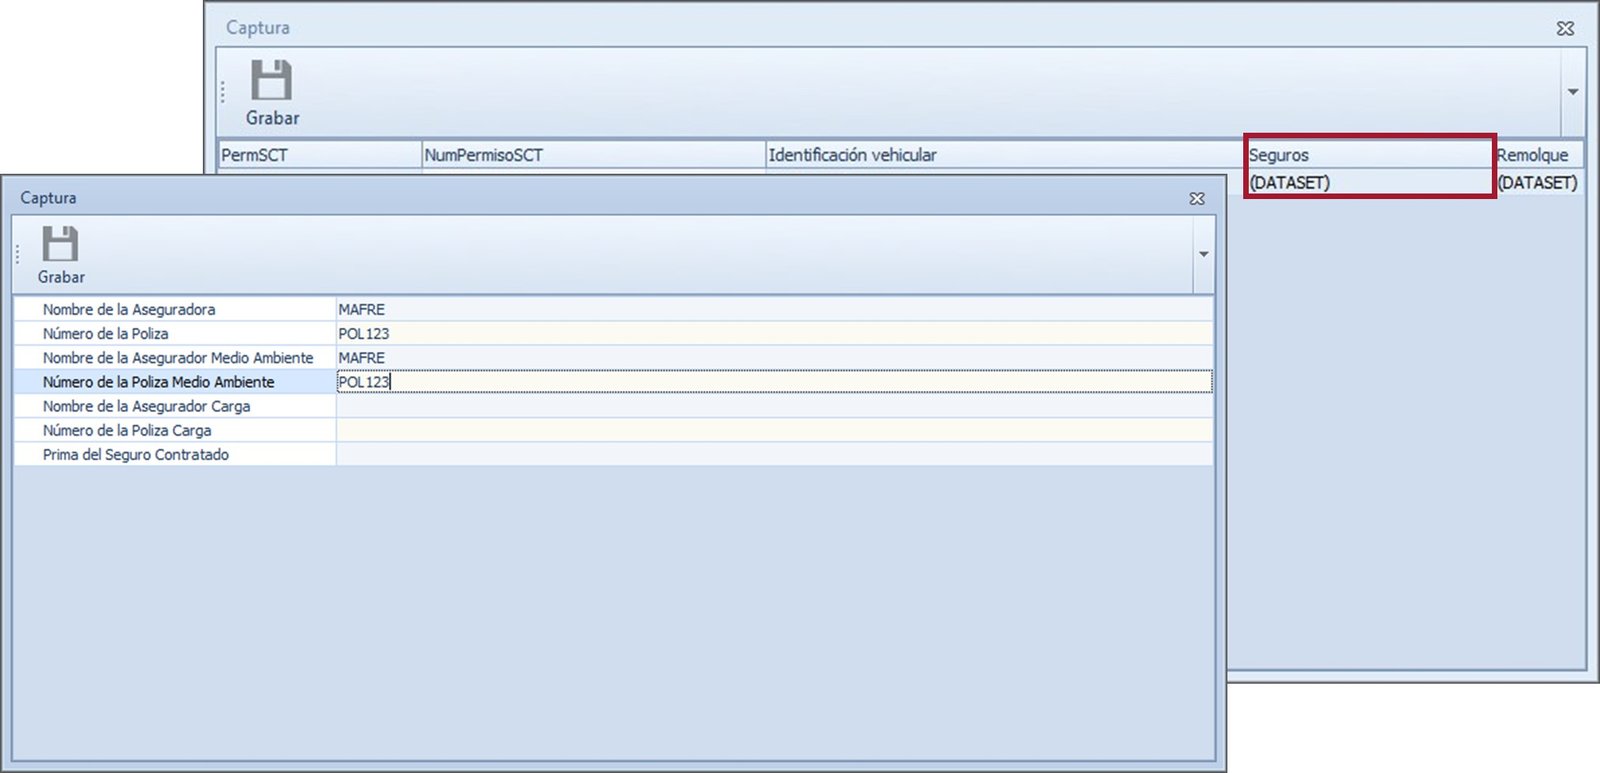Close the back Captura window
This screenshot has height=773, width=1600.
pos(1566,29)
